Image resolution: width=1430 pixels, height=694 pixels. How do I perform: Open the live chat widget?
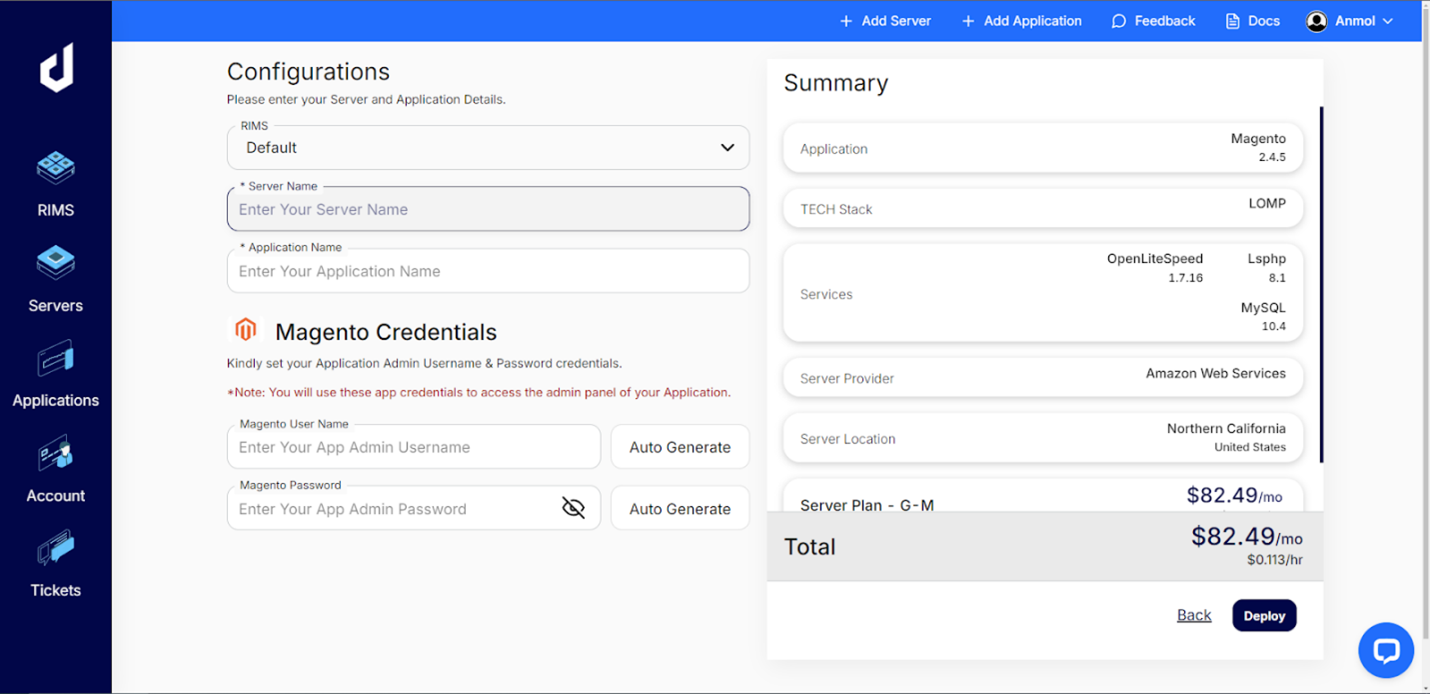tap(1386, 650)
